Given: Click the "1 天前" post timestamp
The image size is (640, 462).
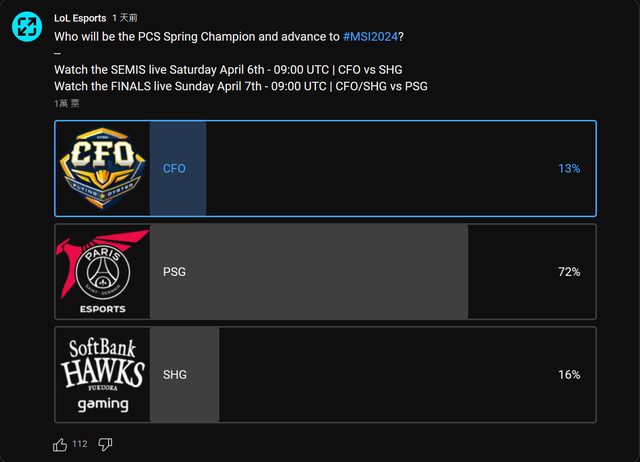Looking at the screenshot, I should [x=125, y=18].
